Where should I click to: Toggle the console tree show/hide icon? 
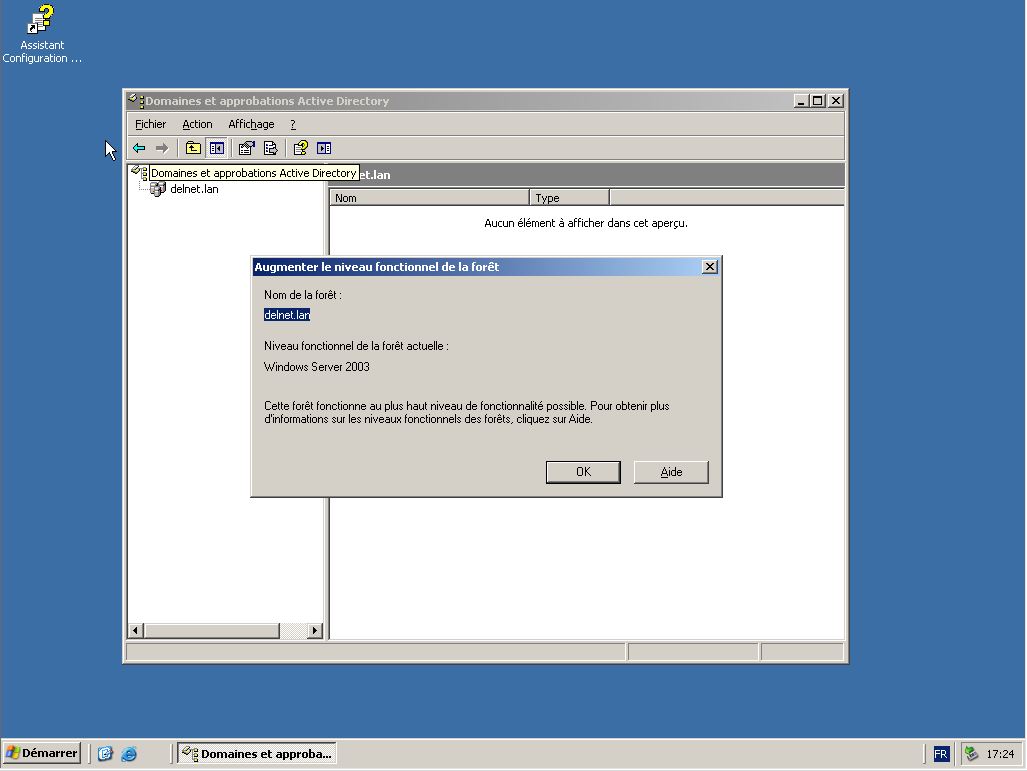tap(217, 148)
